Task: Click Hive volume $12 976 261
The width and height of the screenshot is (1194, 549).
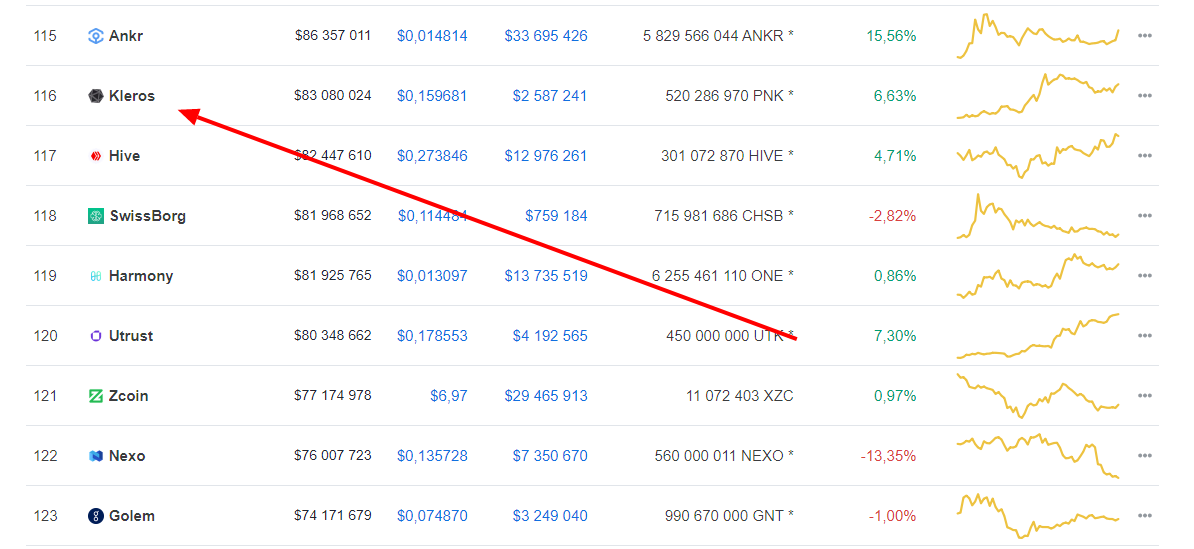Action: click(x=546, y=156)
